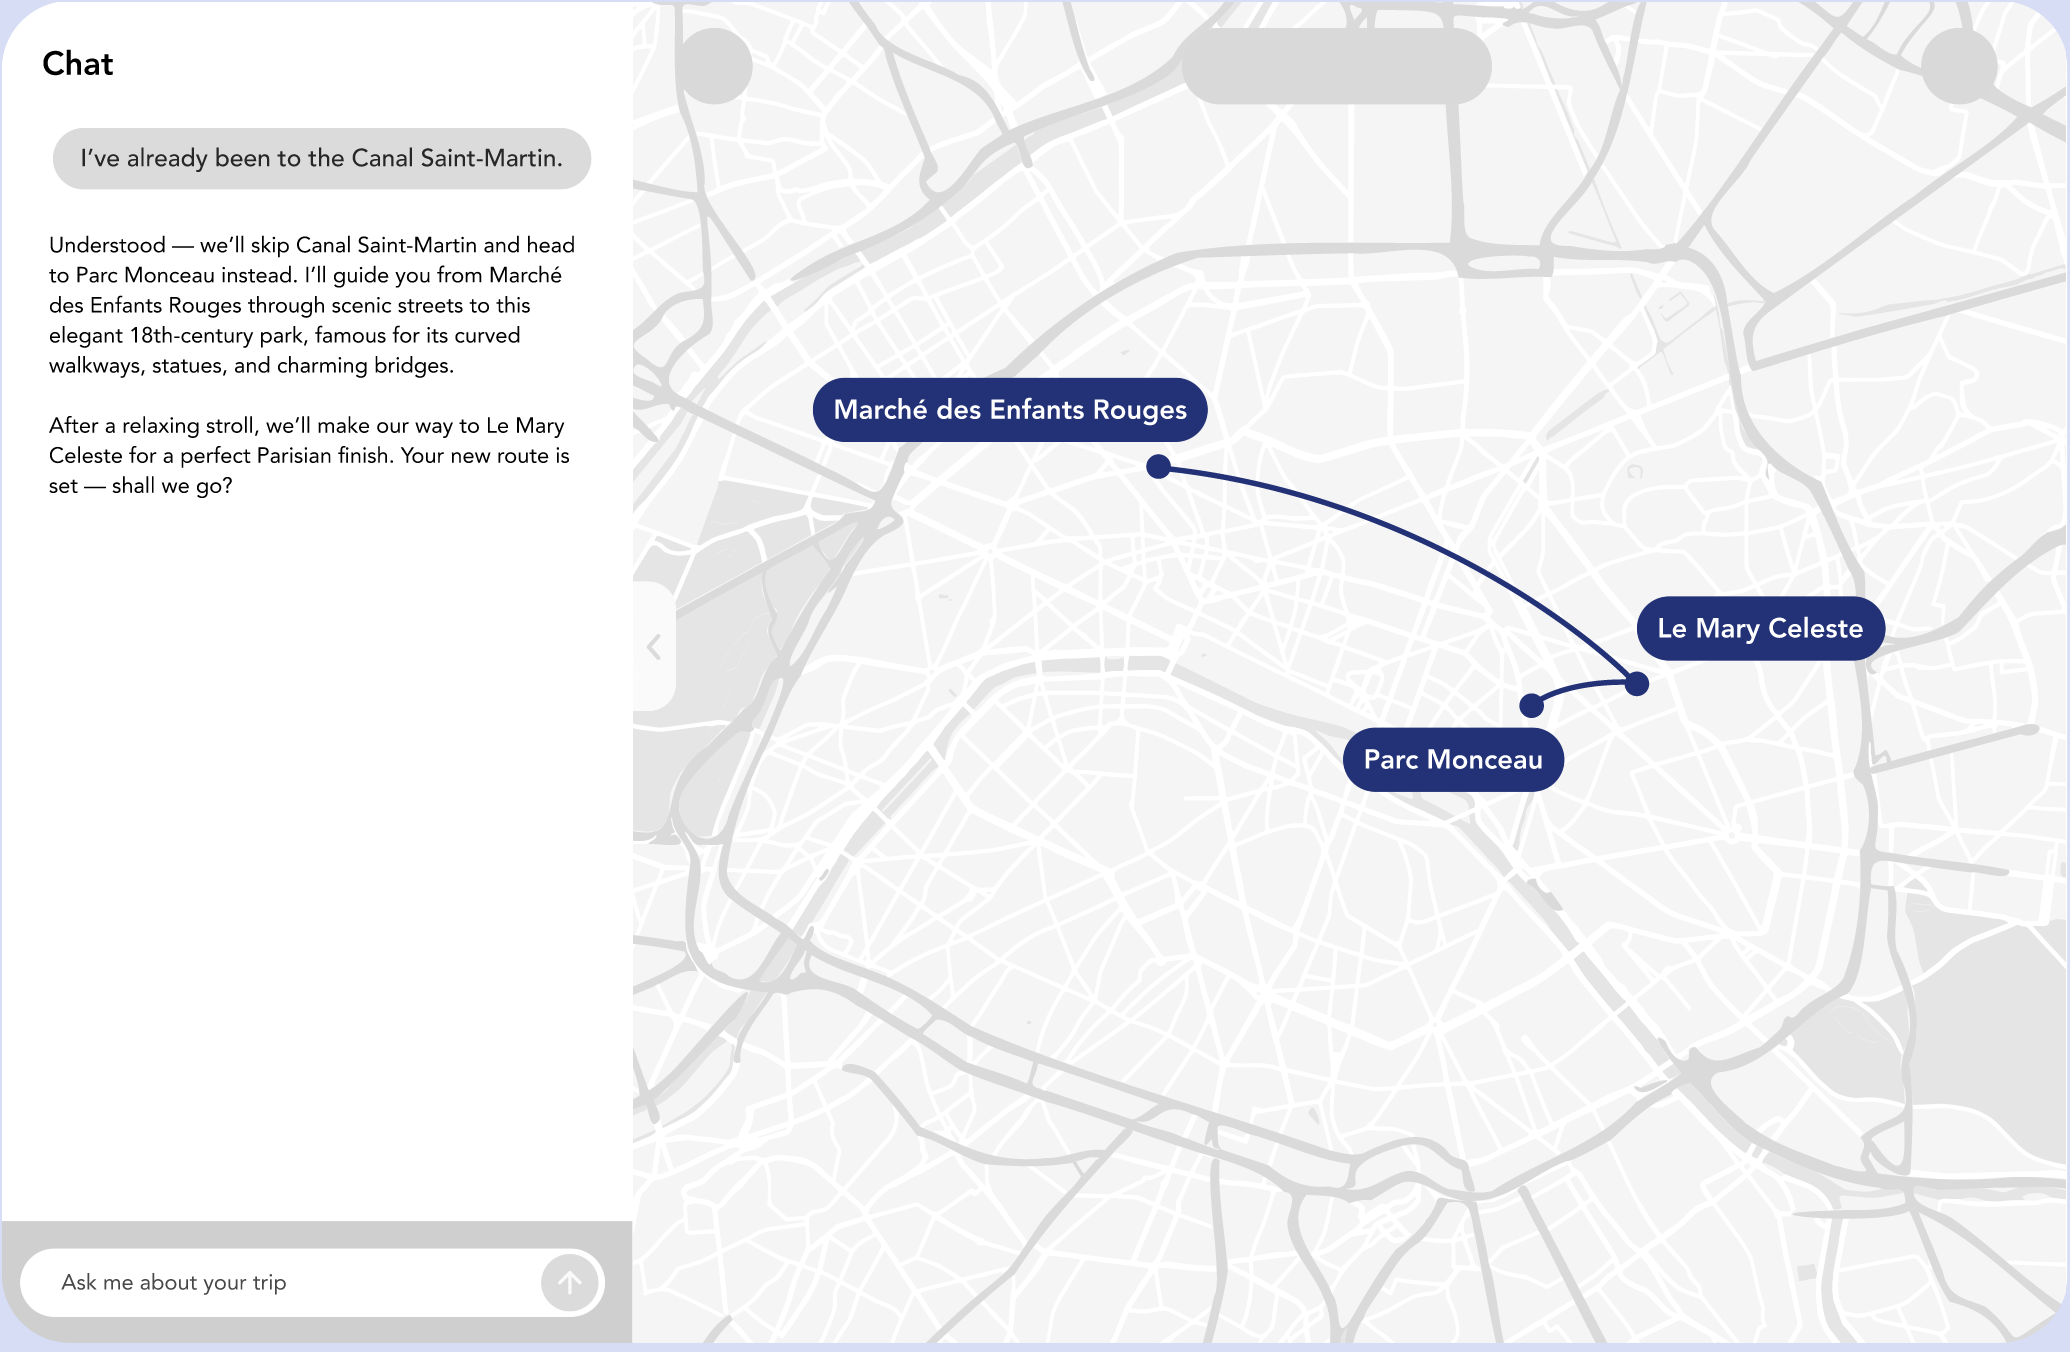
Task: Click the Le Mary Celeste map pin
Action: (1636, 684)
